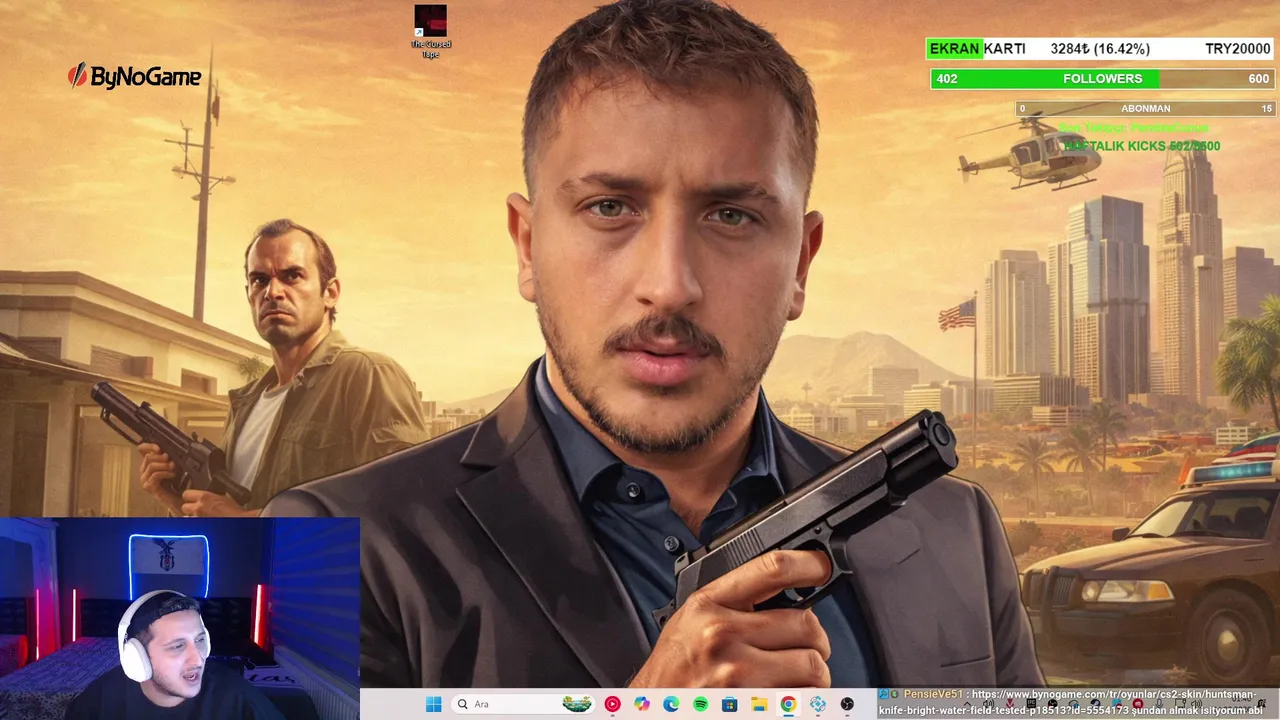Click the streamer webcam overlay

point(180,619)
